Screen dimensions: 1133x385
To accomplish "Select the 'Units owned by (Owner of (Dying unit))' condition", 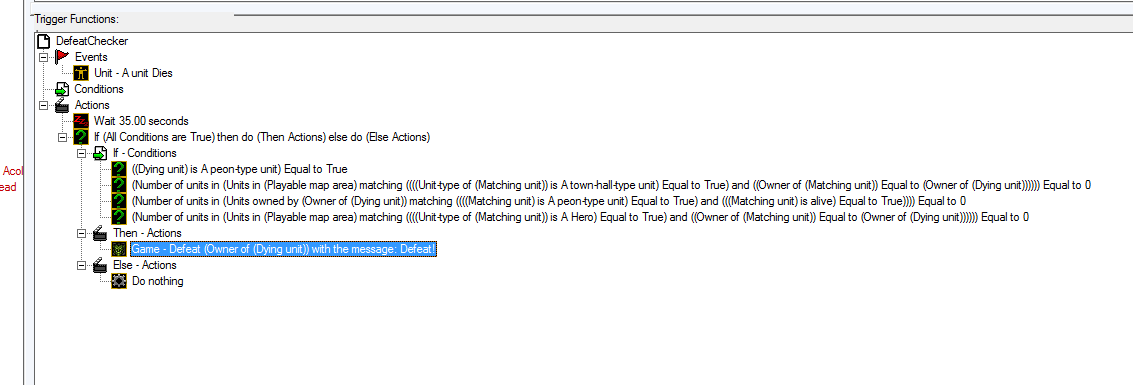I will click(548, 201).
